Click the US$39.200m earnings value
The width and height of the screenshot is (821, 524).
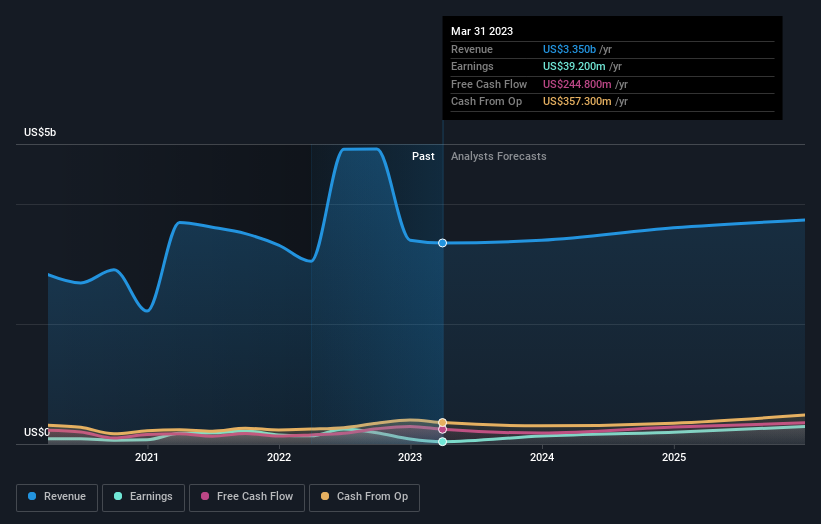[x=574, y=66]
